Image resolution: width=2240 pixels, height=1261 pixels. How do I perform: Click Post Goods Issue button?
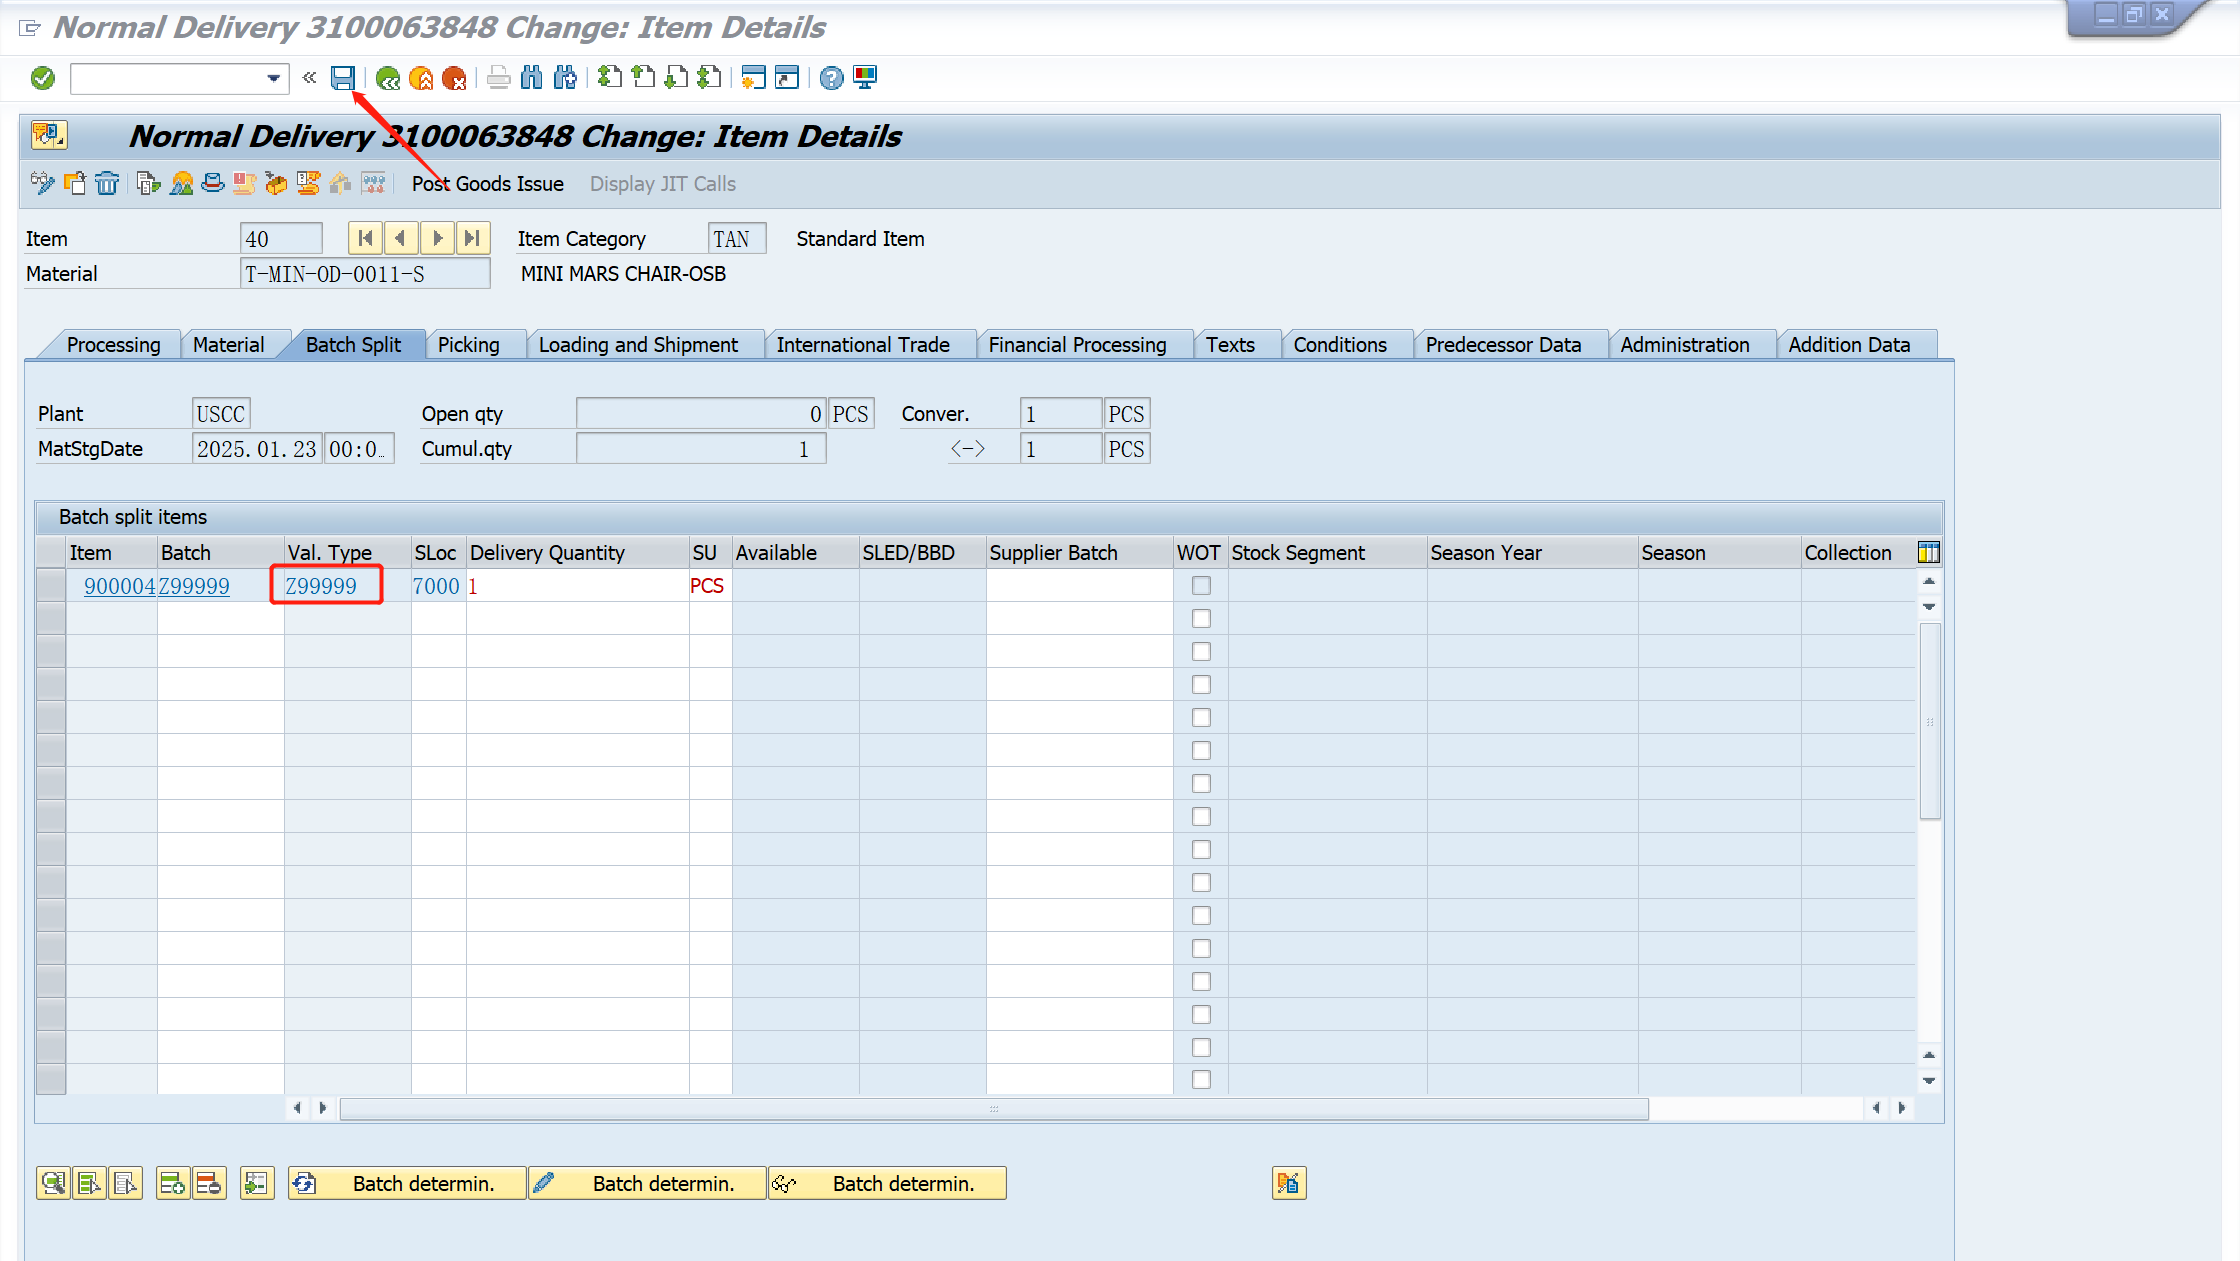pyautogui.click(x=488, y=184)
